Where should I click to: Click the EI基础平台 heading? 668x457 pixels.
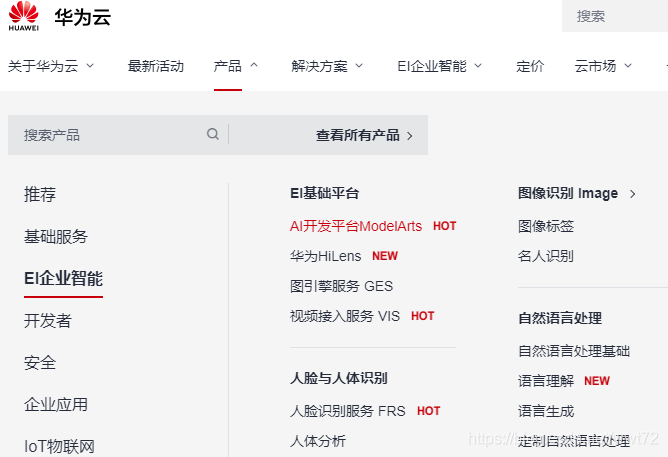(325, 193)
